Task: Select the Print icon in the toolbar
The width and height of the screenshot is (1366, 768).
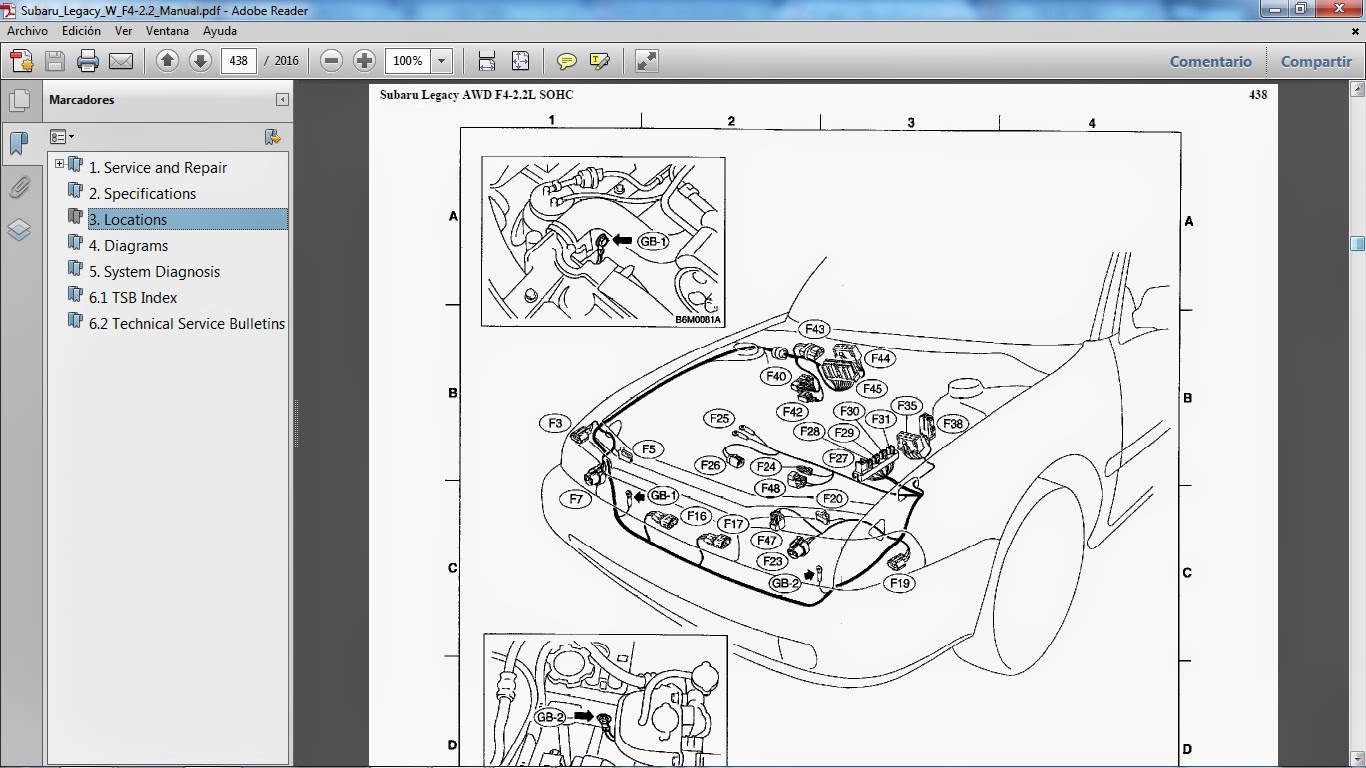Action: coord(88,60)
